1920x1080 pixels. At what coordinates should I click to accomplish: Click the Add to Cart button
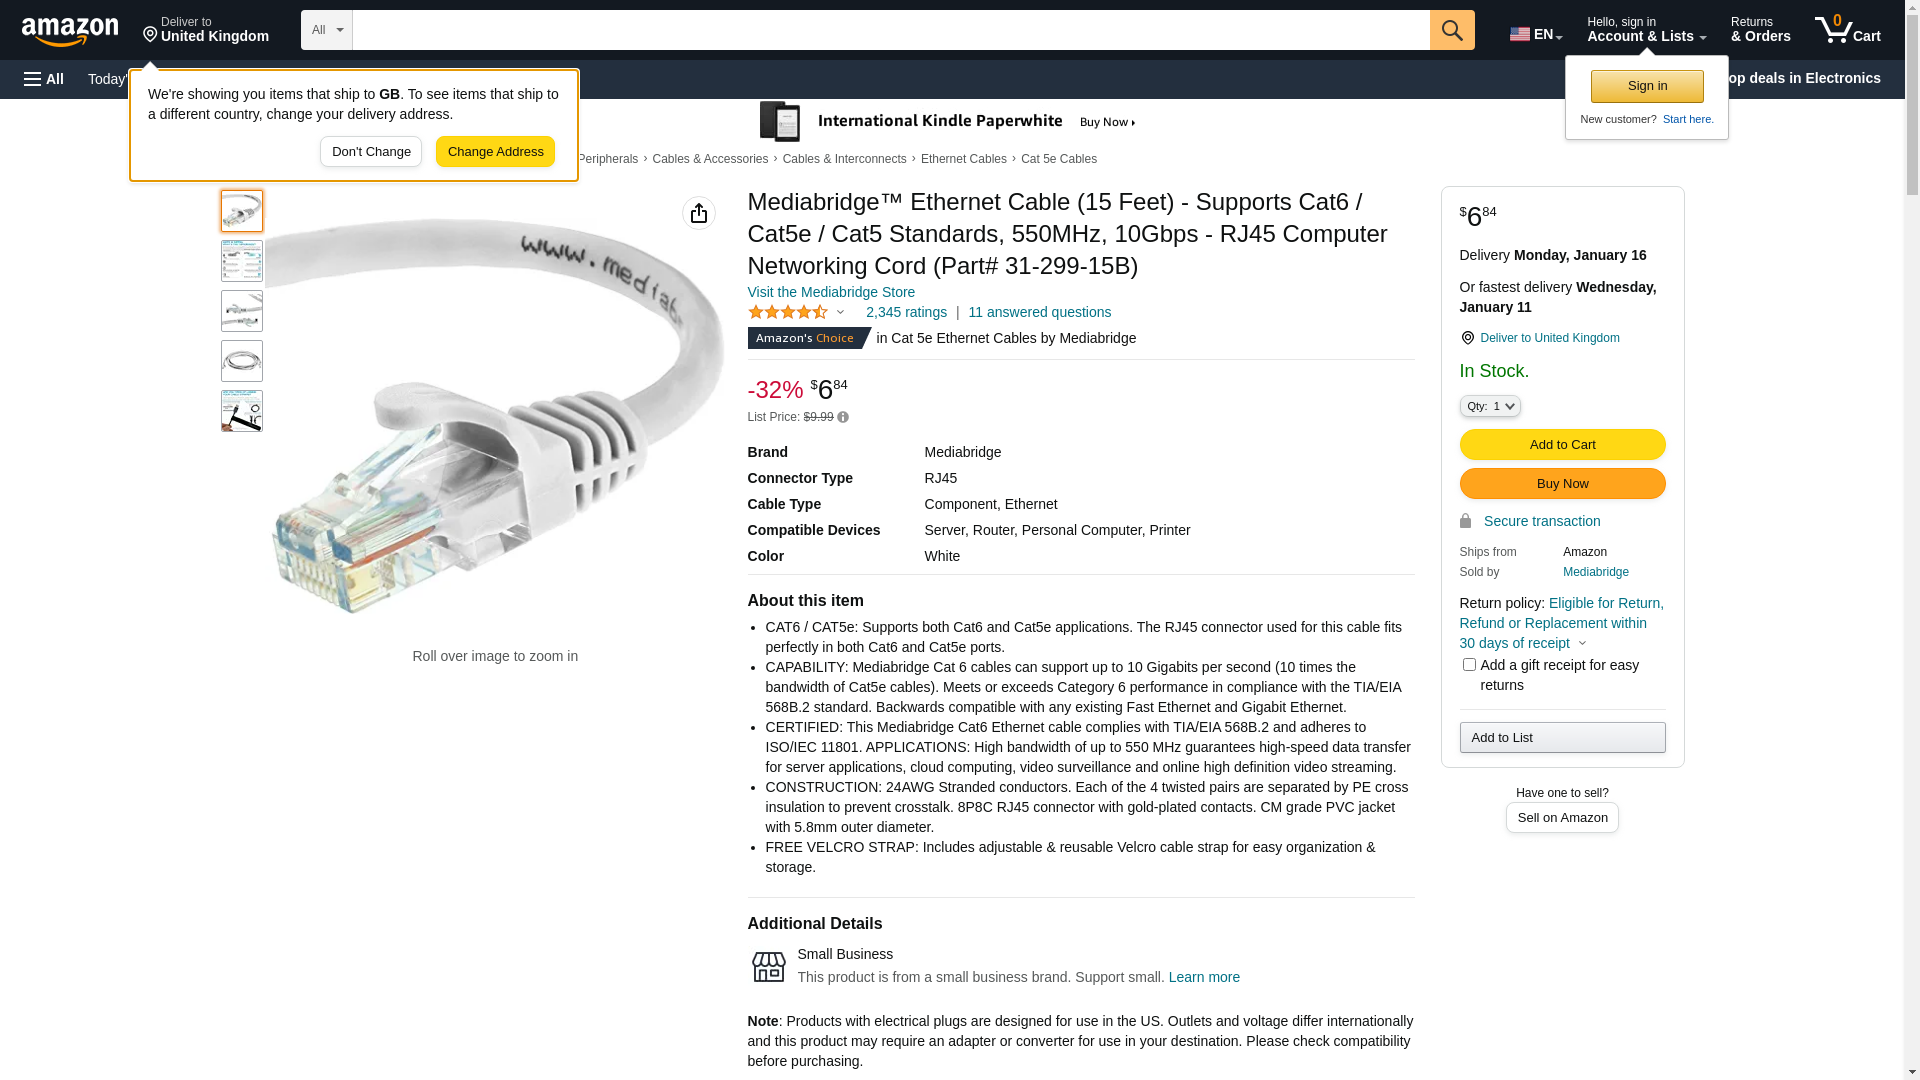[1562, 444]
